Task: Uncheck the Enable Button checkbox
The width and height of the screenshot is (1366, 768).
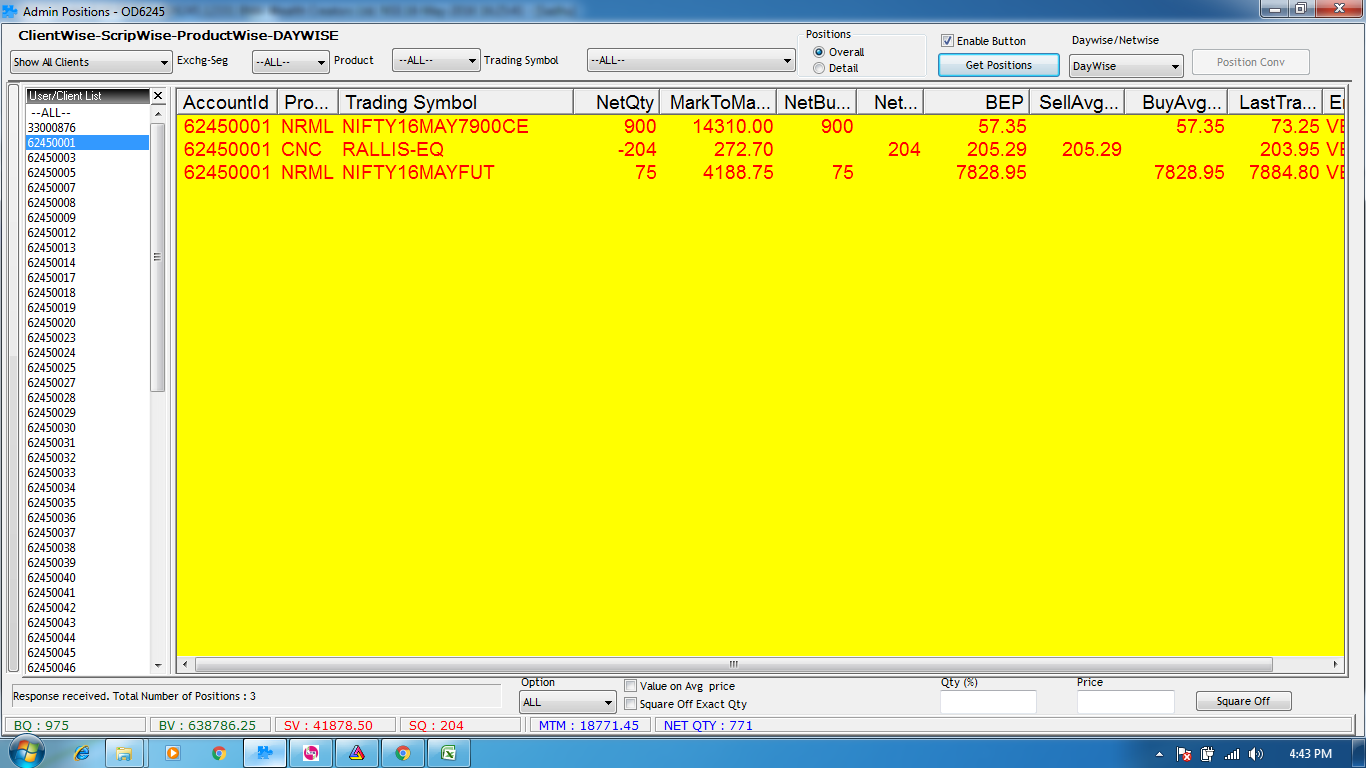Action: click(947, 41)
